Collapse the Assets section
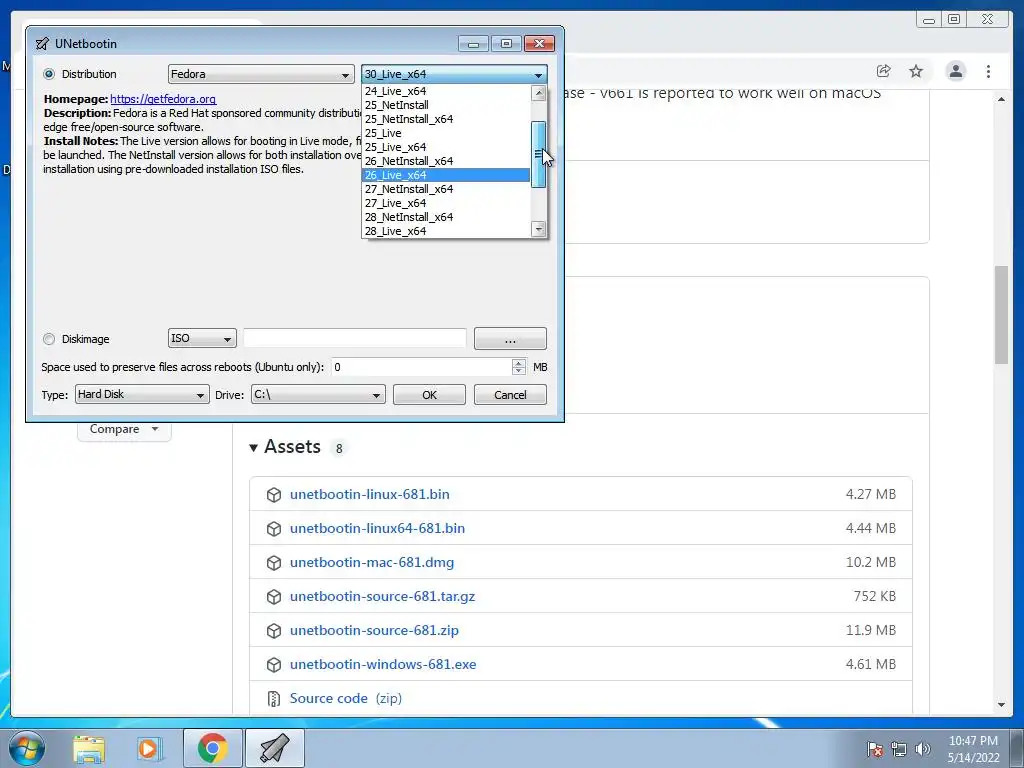 pyautogui.click(x=253, y=447)
